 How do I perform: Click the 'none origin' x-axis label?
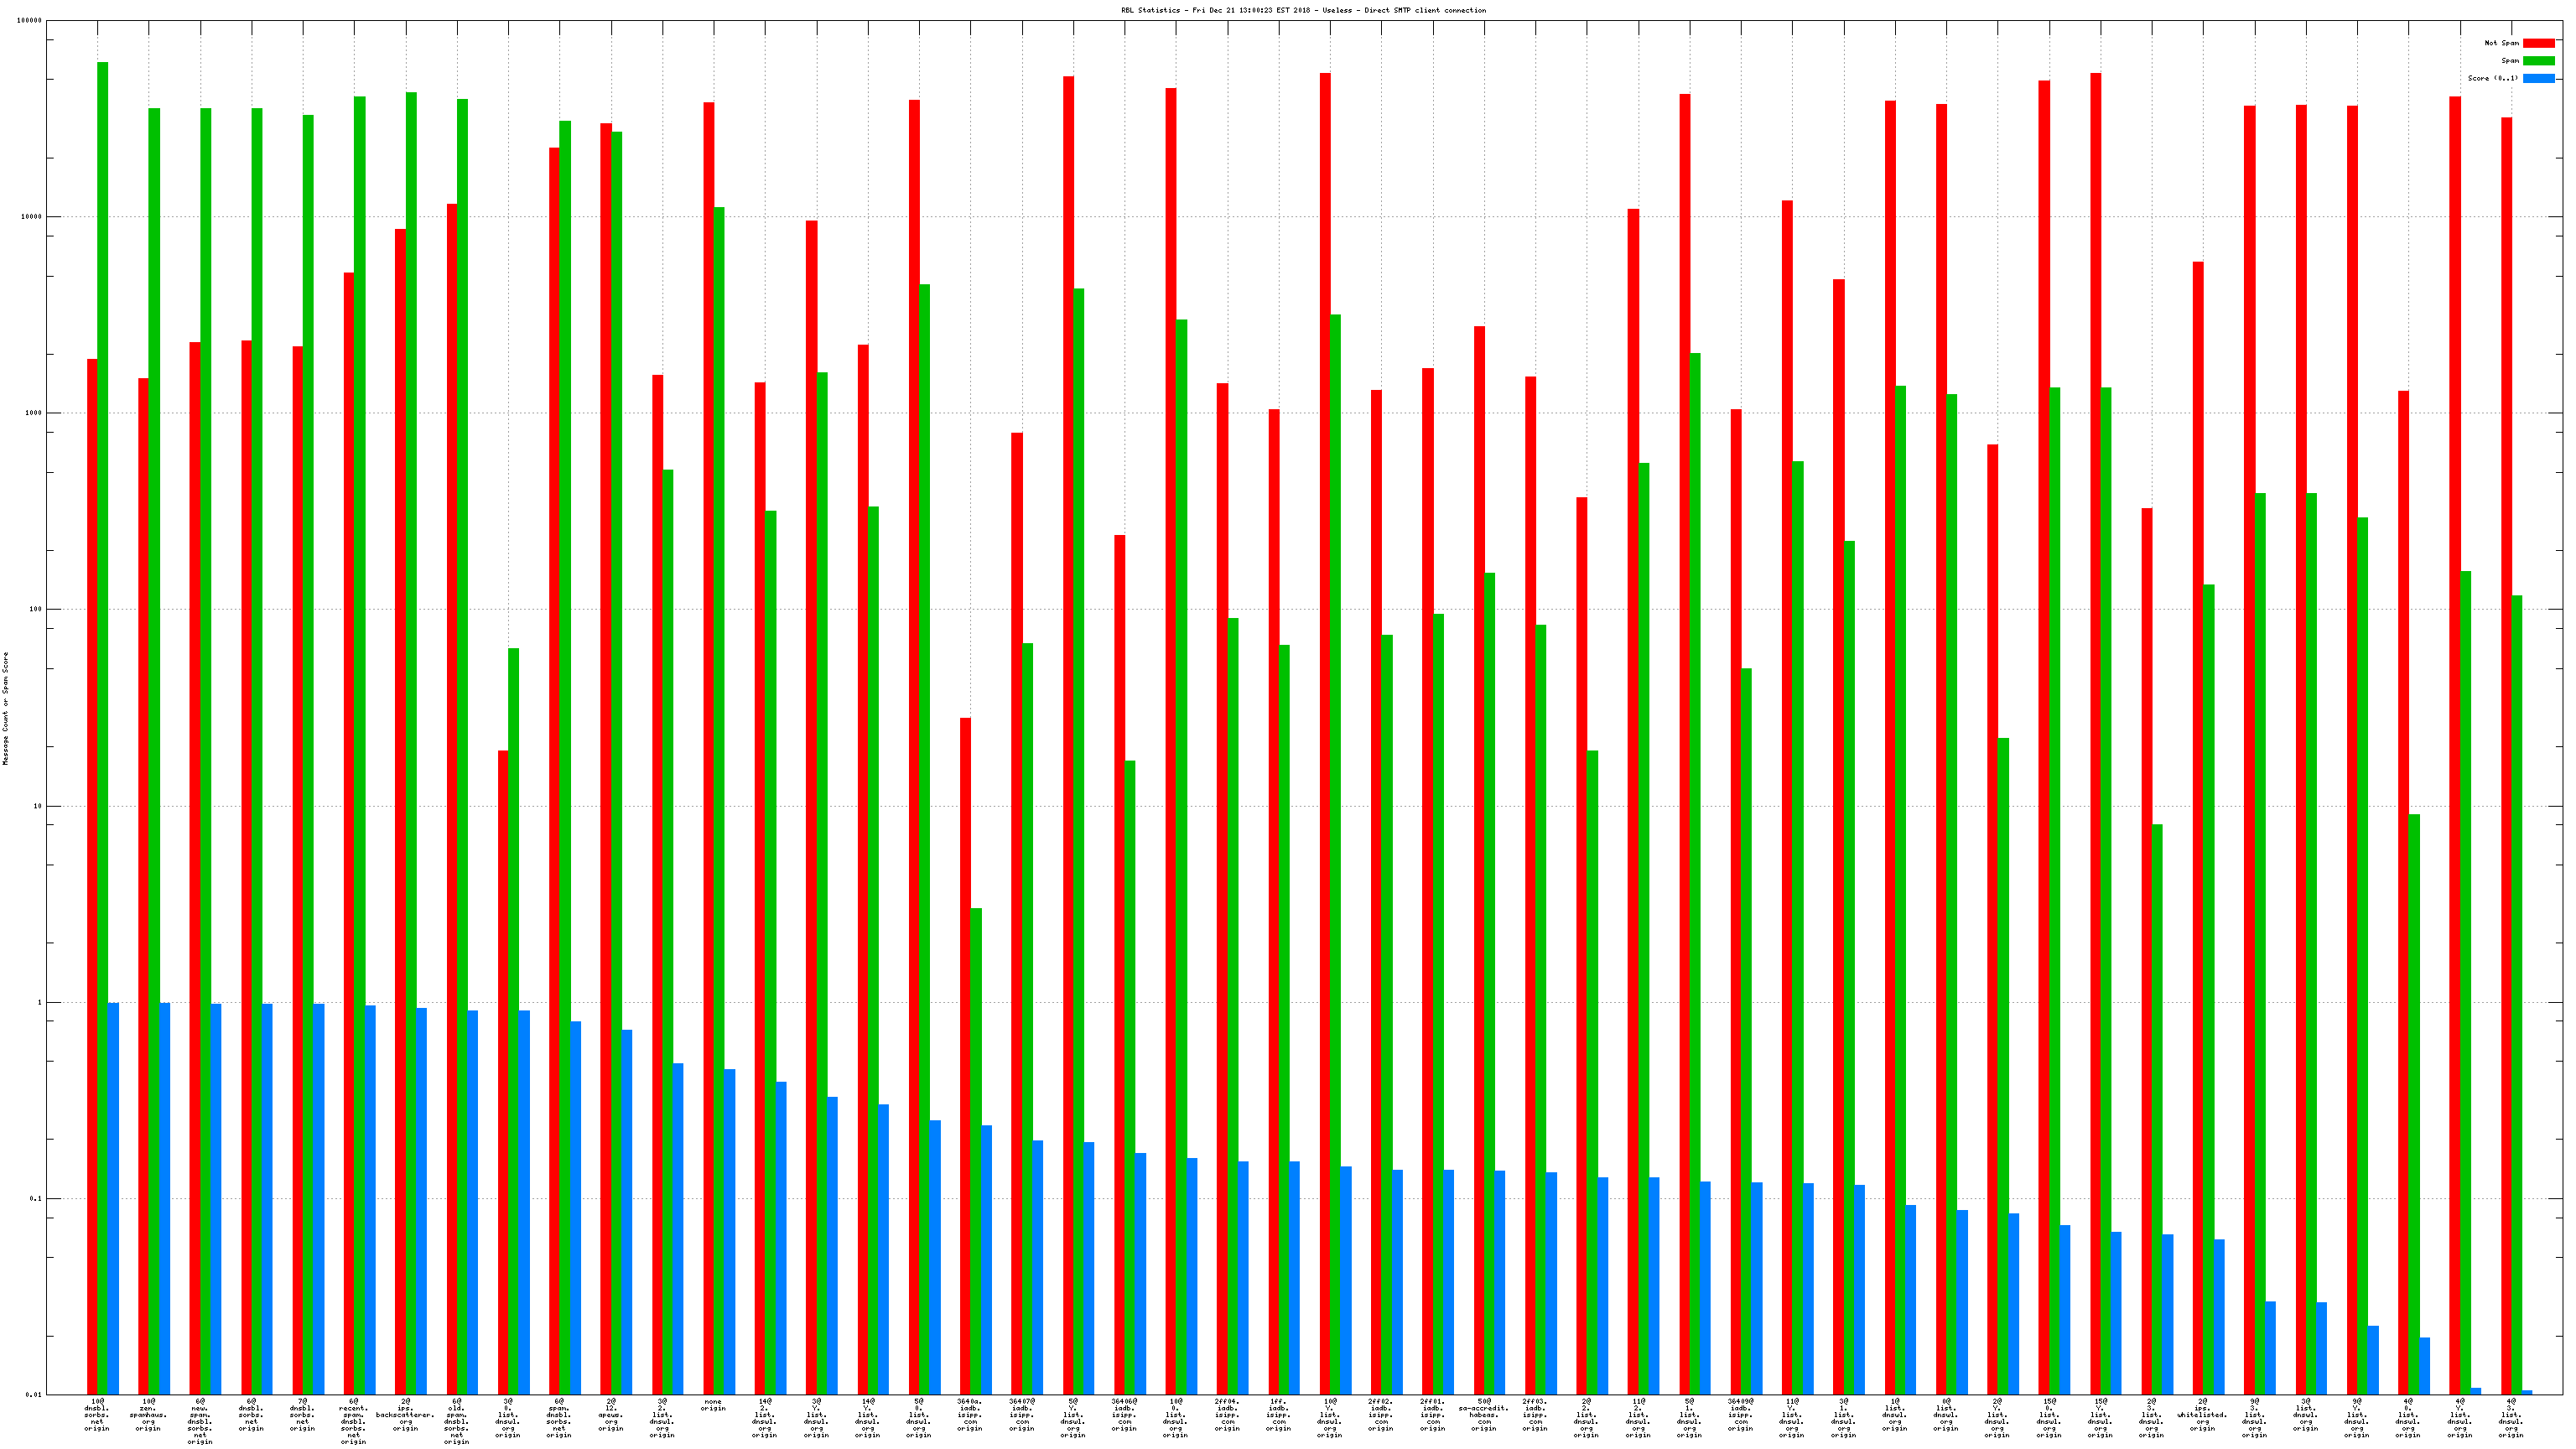[713, 1405]
